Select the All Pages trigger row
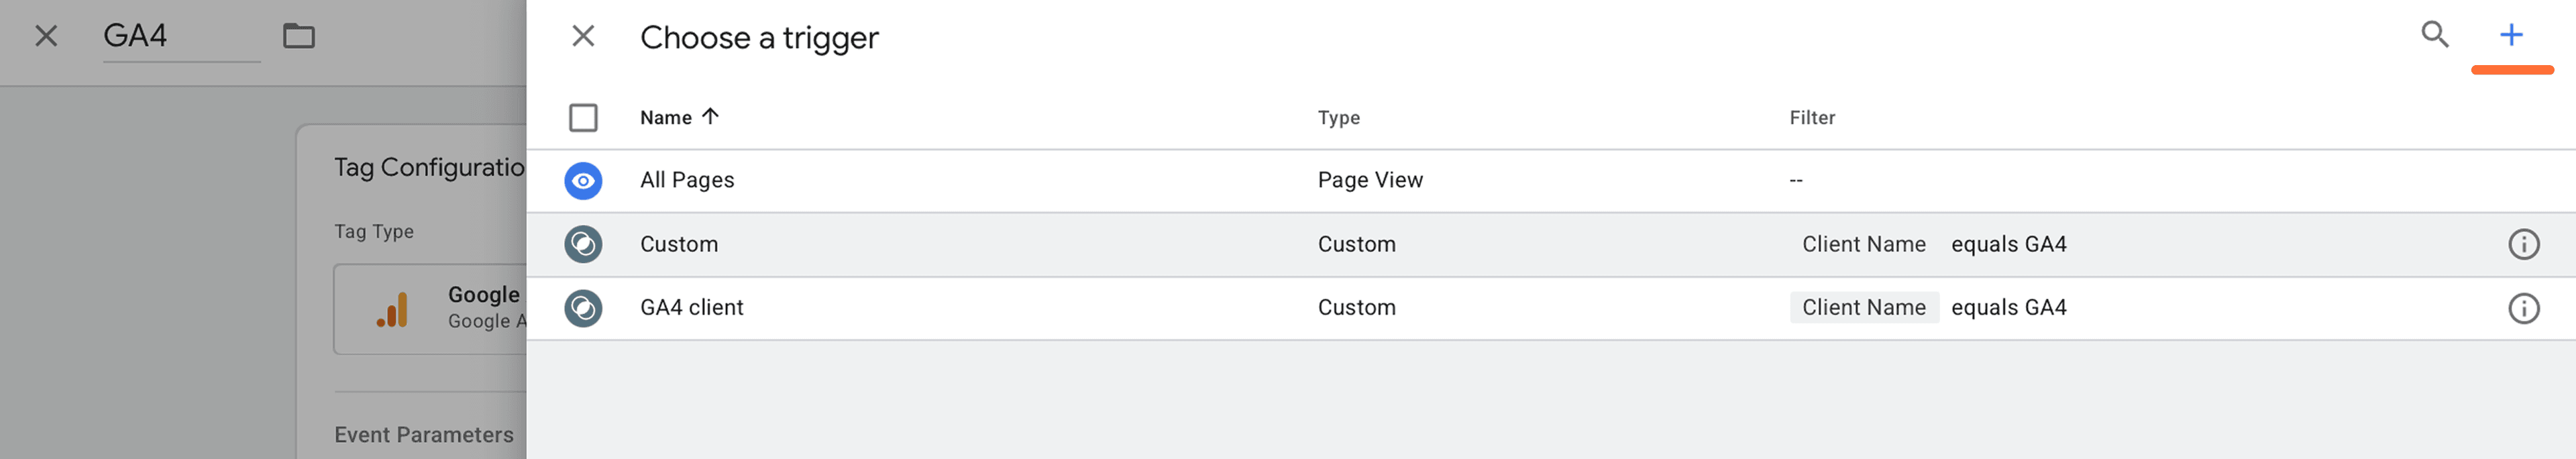The image size is (2576, 459). coord(687,181)
